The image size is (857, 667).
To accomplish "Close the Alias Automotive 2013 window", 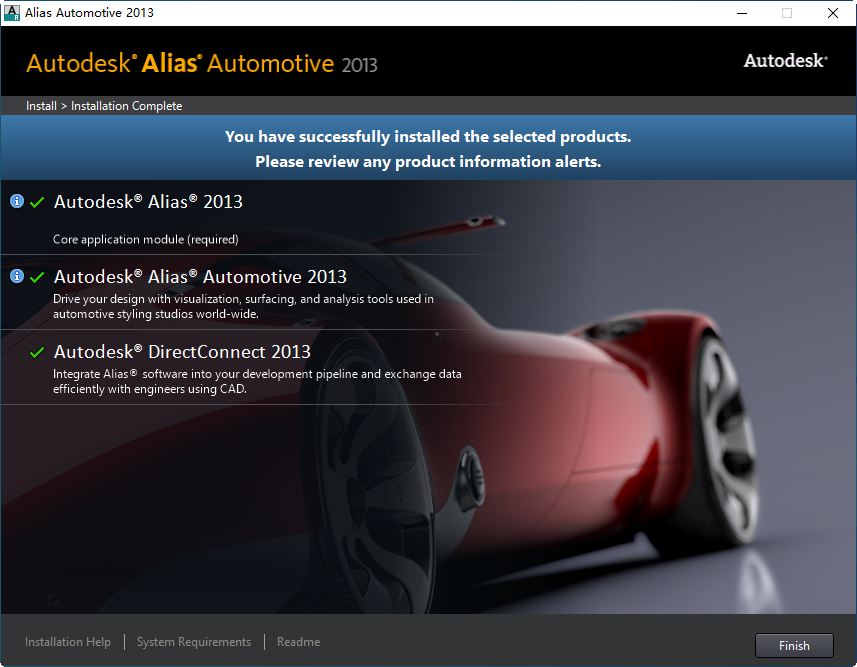I will tap(833, 13).
